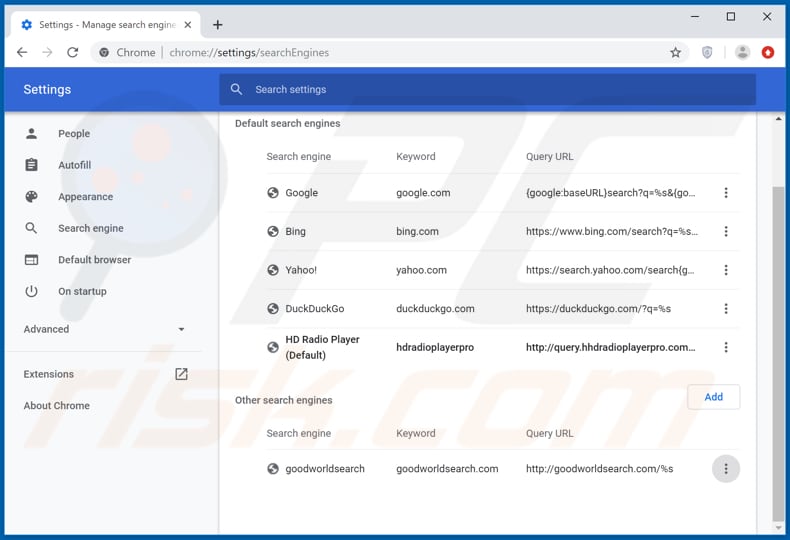
Task: Open Extensions external link icon
Action: tap(181, 374)
